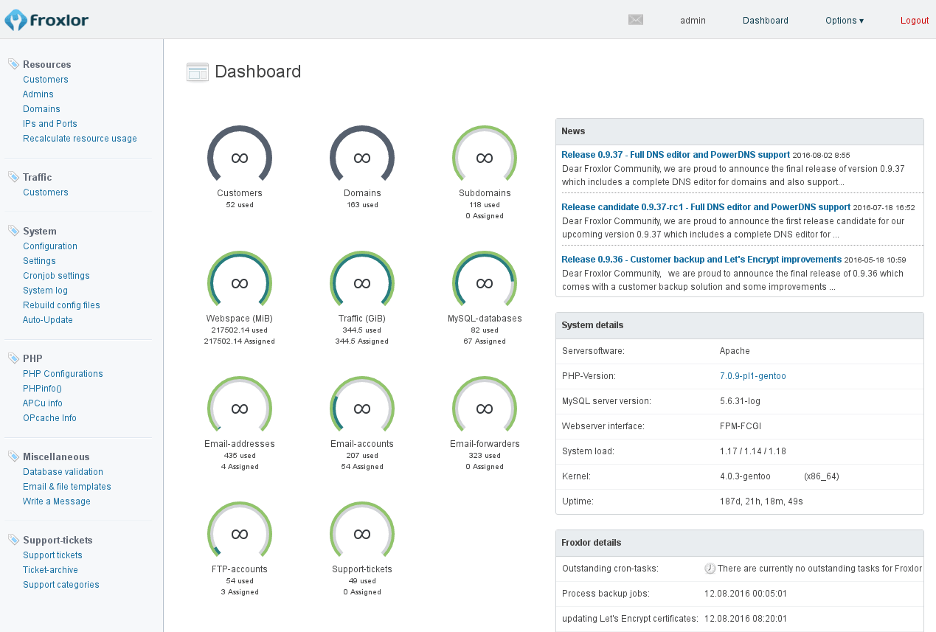Viewport: 936px width, 632px height.
Task: Open Cronjob settings
Action: [x=56, y=276]
